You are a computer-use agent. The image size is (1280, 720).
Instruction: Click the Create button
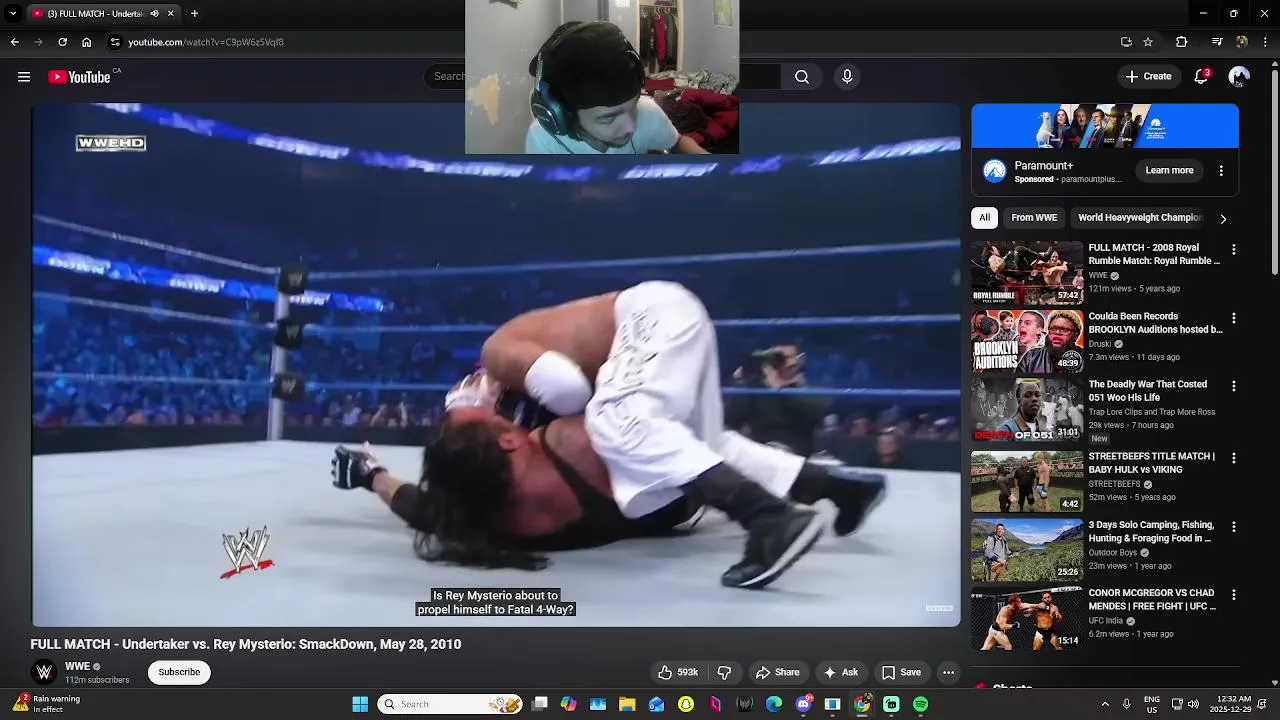[x=1148, y=77]
